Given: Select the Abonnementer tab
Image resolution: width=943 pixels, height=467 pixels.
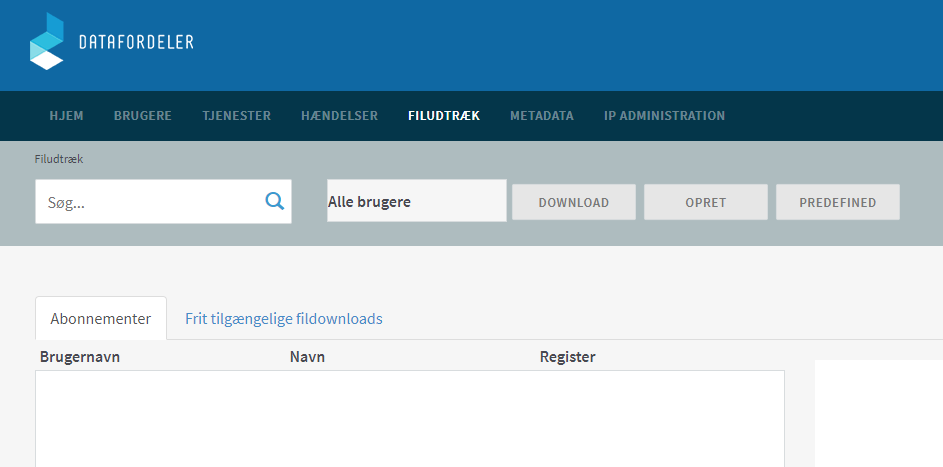Looking at the screenshot, I should pos(101,319).
